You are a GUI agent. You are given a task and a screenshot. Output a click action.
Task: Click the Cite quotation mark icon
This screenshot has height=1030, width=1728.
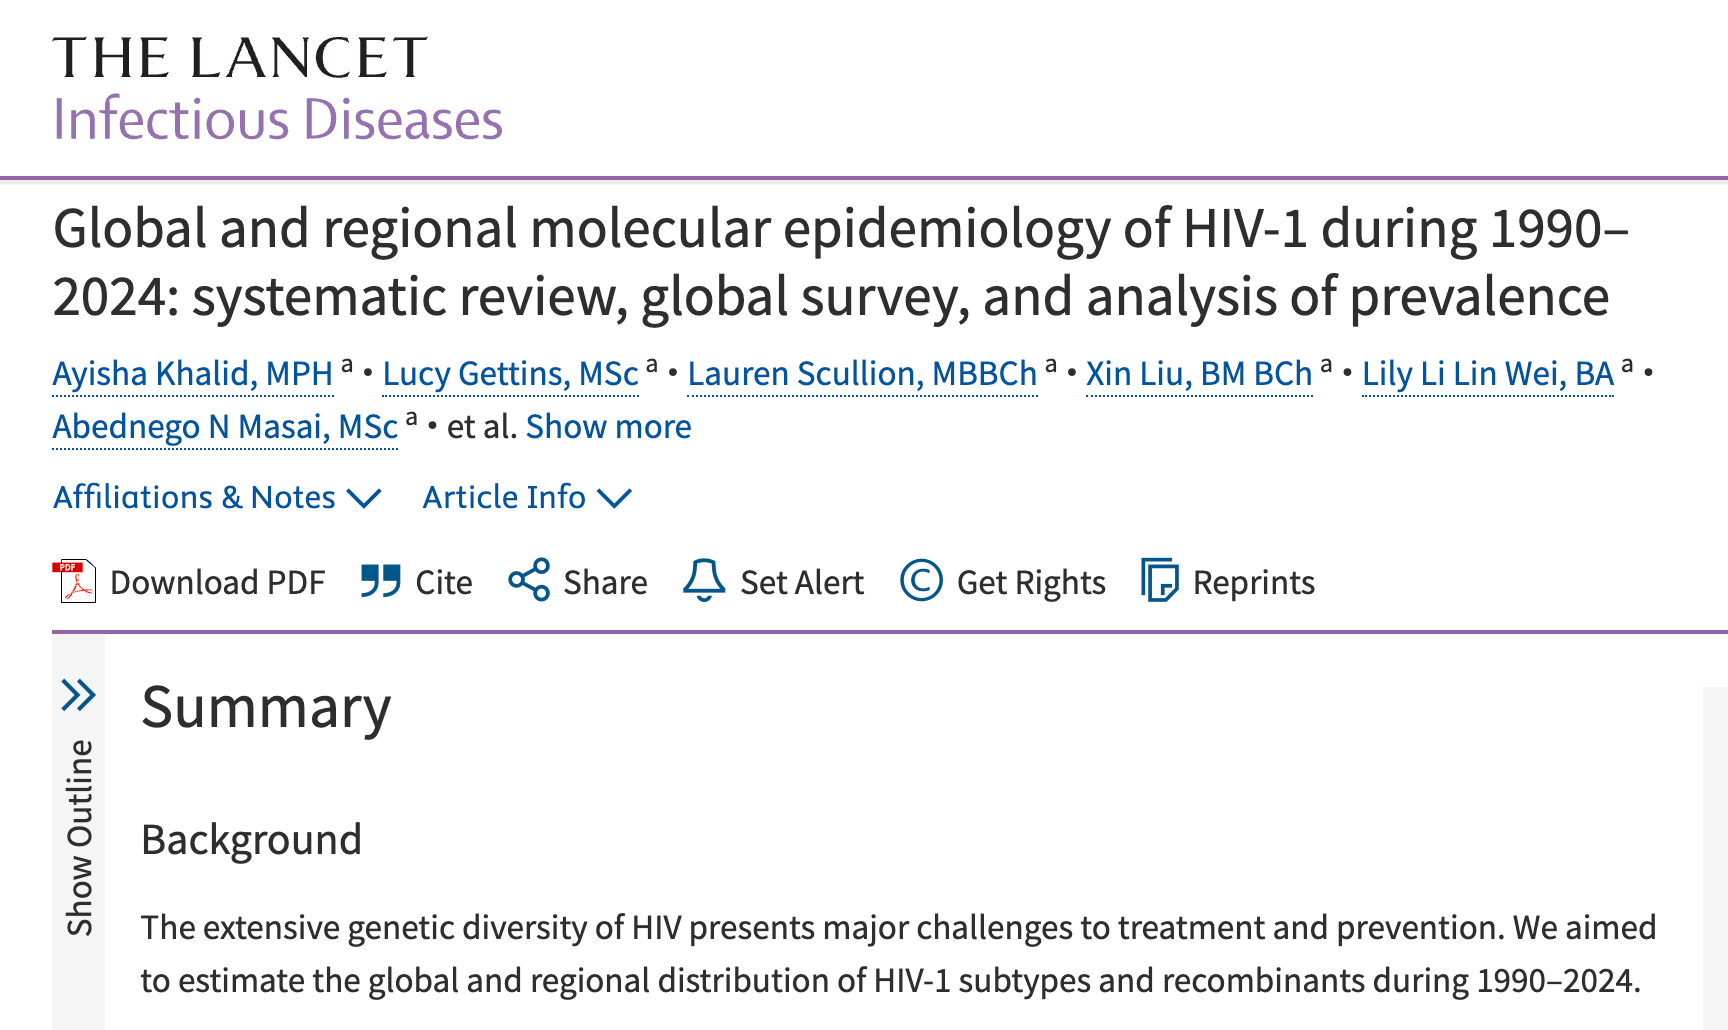(381, 581)
